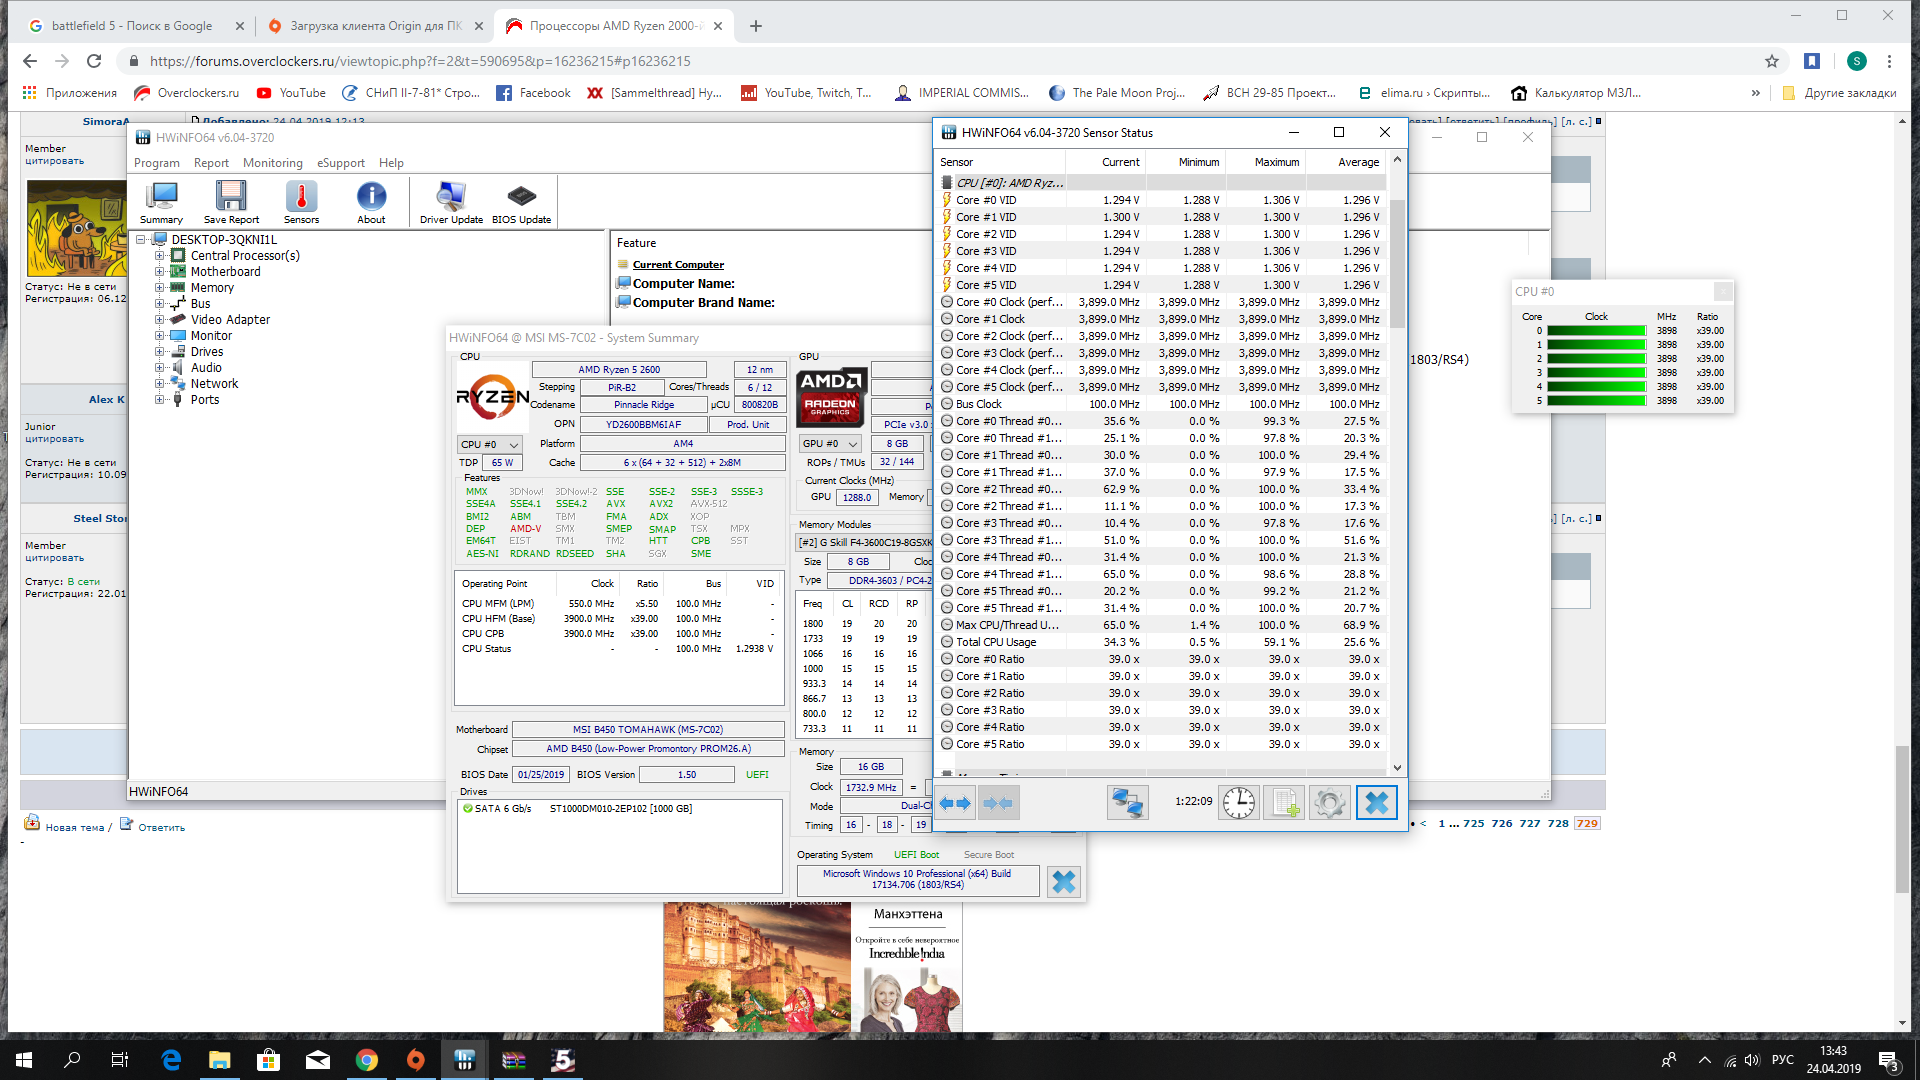Open the GPU #0 selector dropdown
This screenshot has height=1080, width=1920.
point(830,443)
